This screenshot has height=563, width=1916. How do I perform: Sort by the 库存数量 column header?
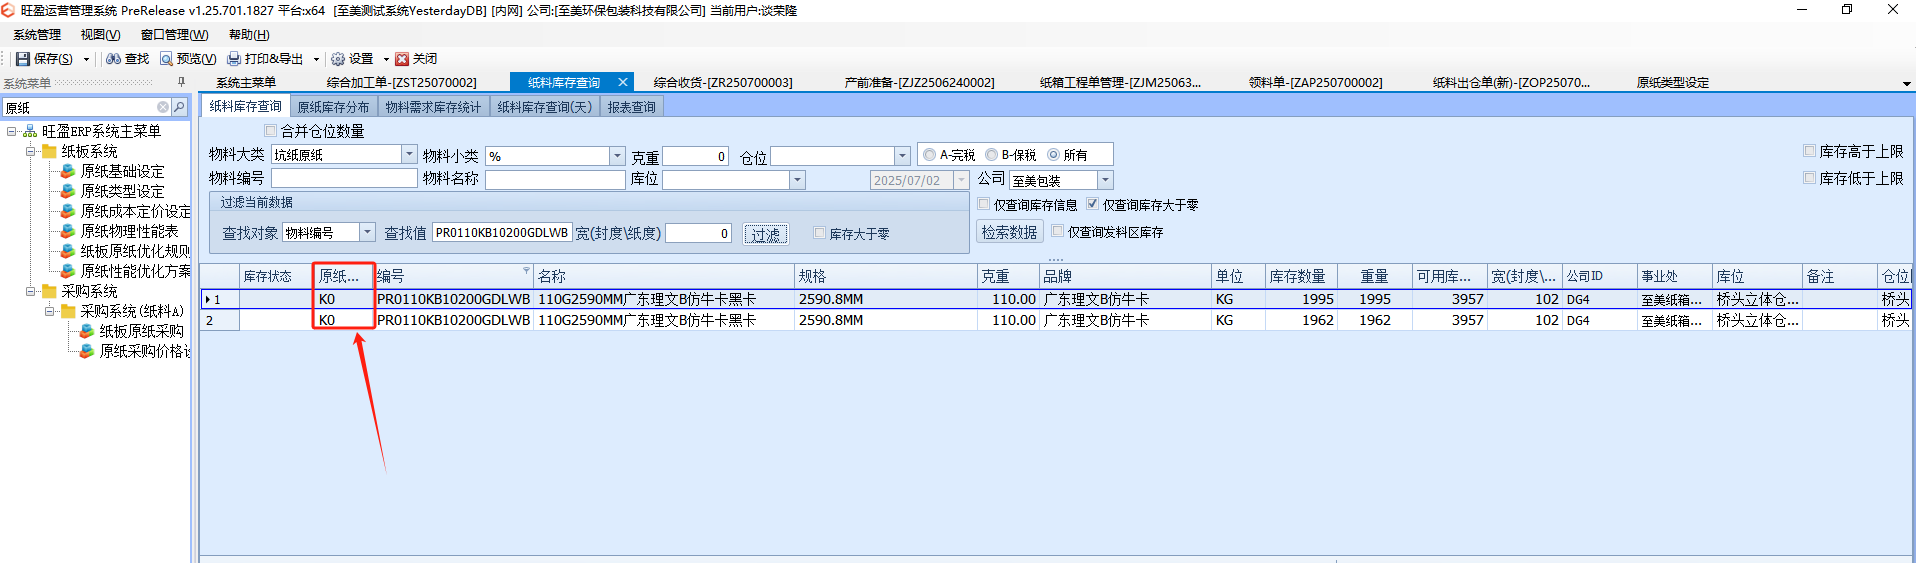pyautogui.click(x=1300, y=276)
